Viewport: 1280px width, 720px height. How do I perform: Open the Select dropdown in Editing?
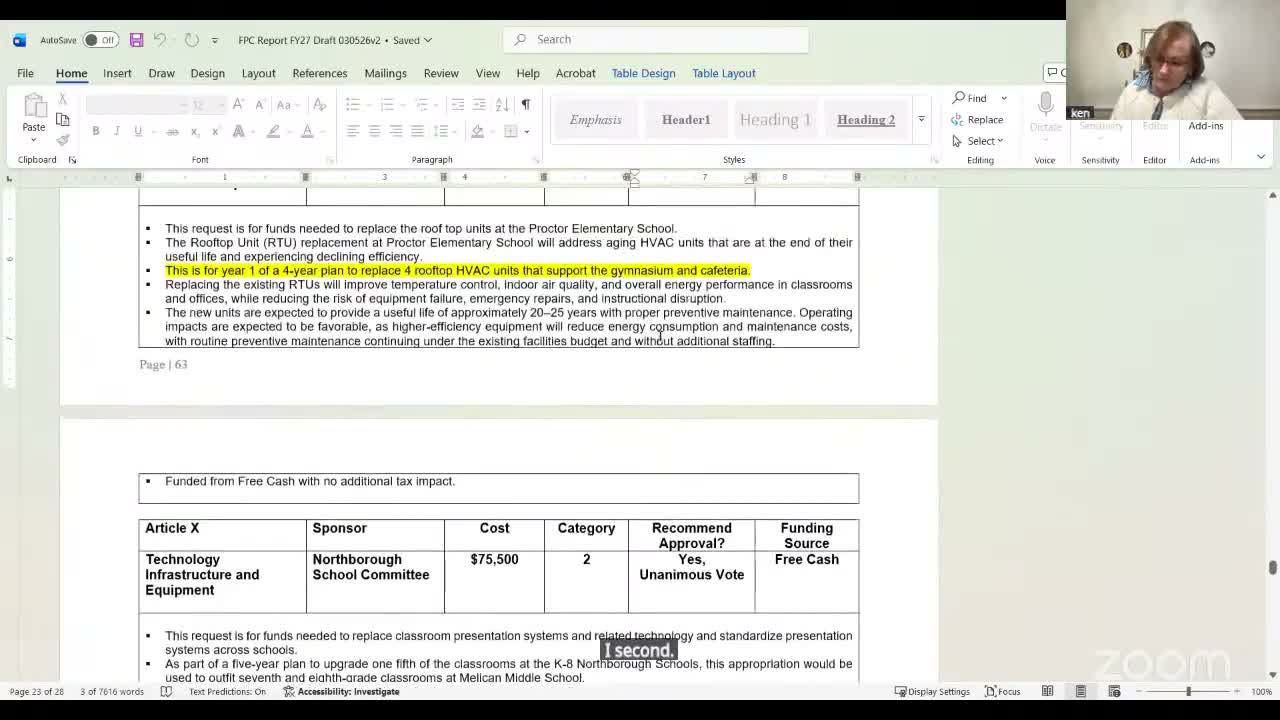[978, 141]
